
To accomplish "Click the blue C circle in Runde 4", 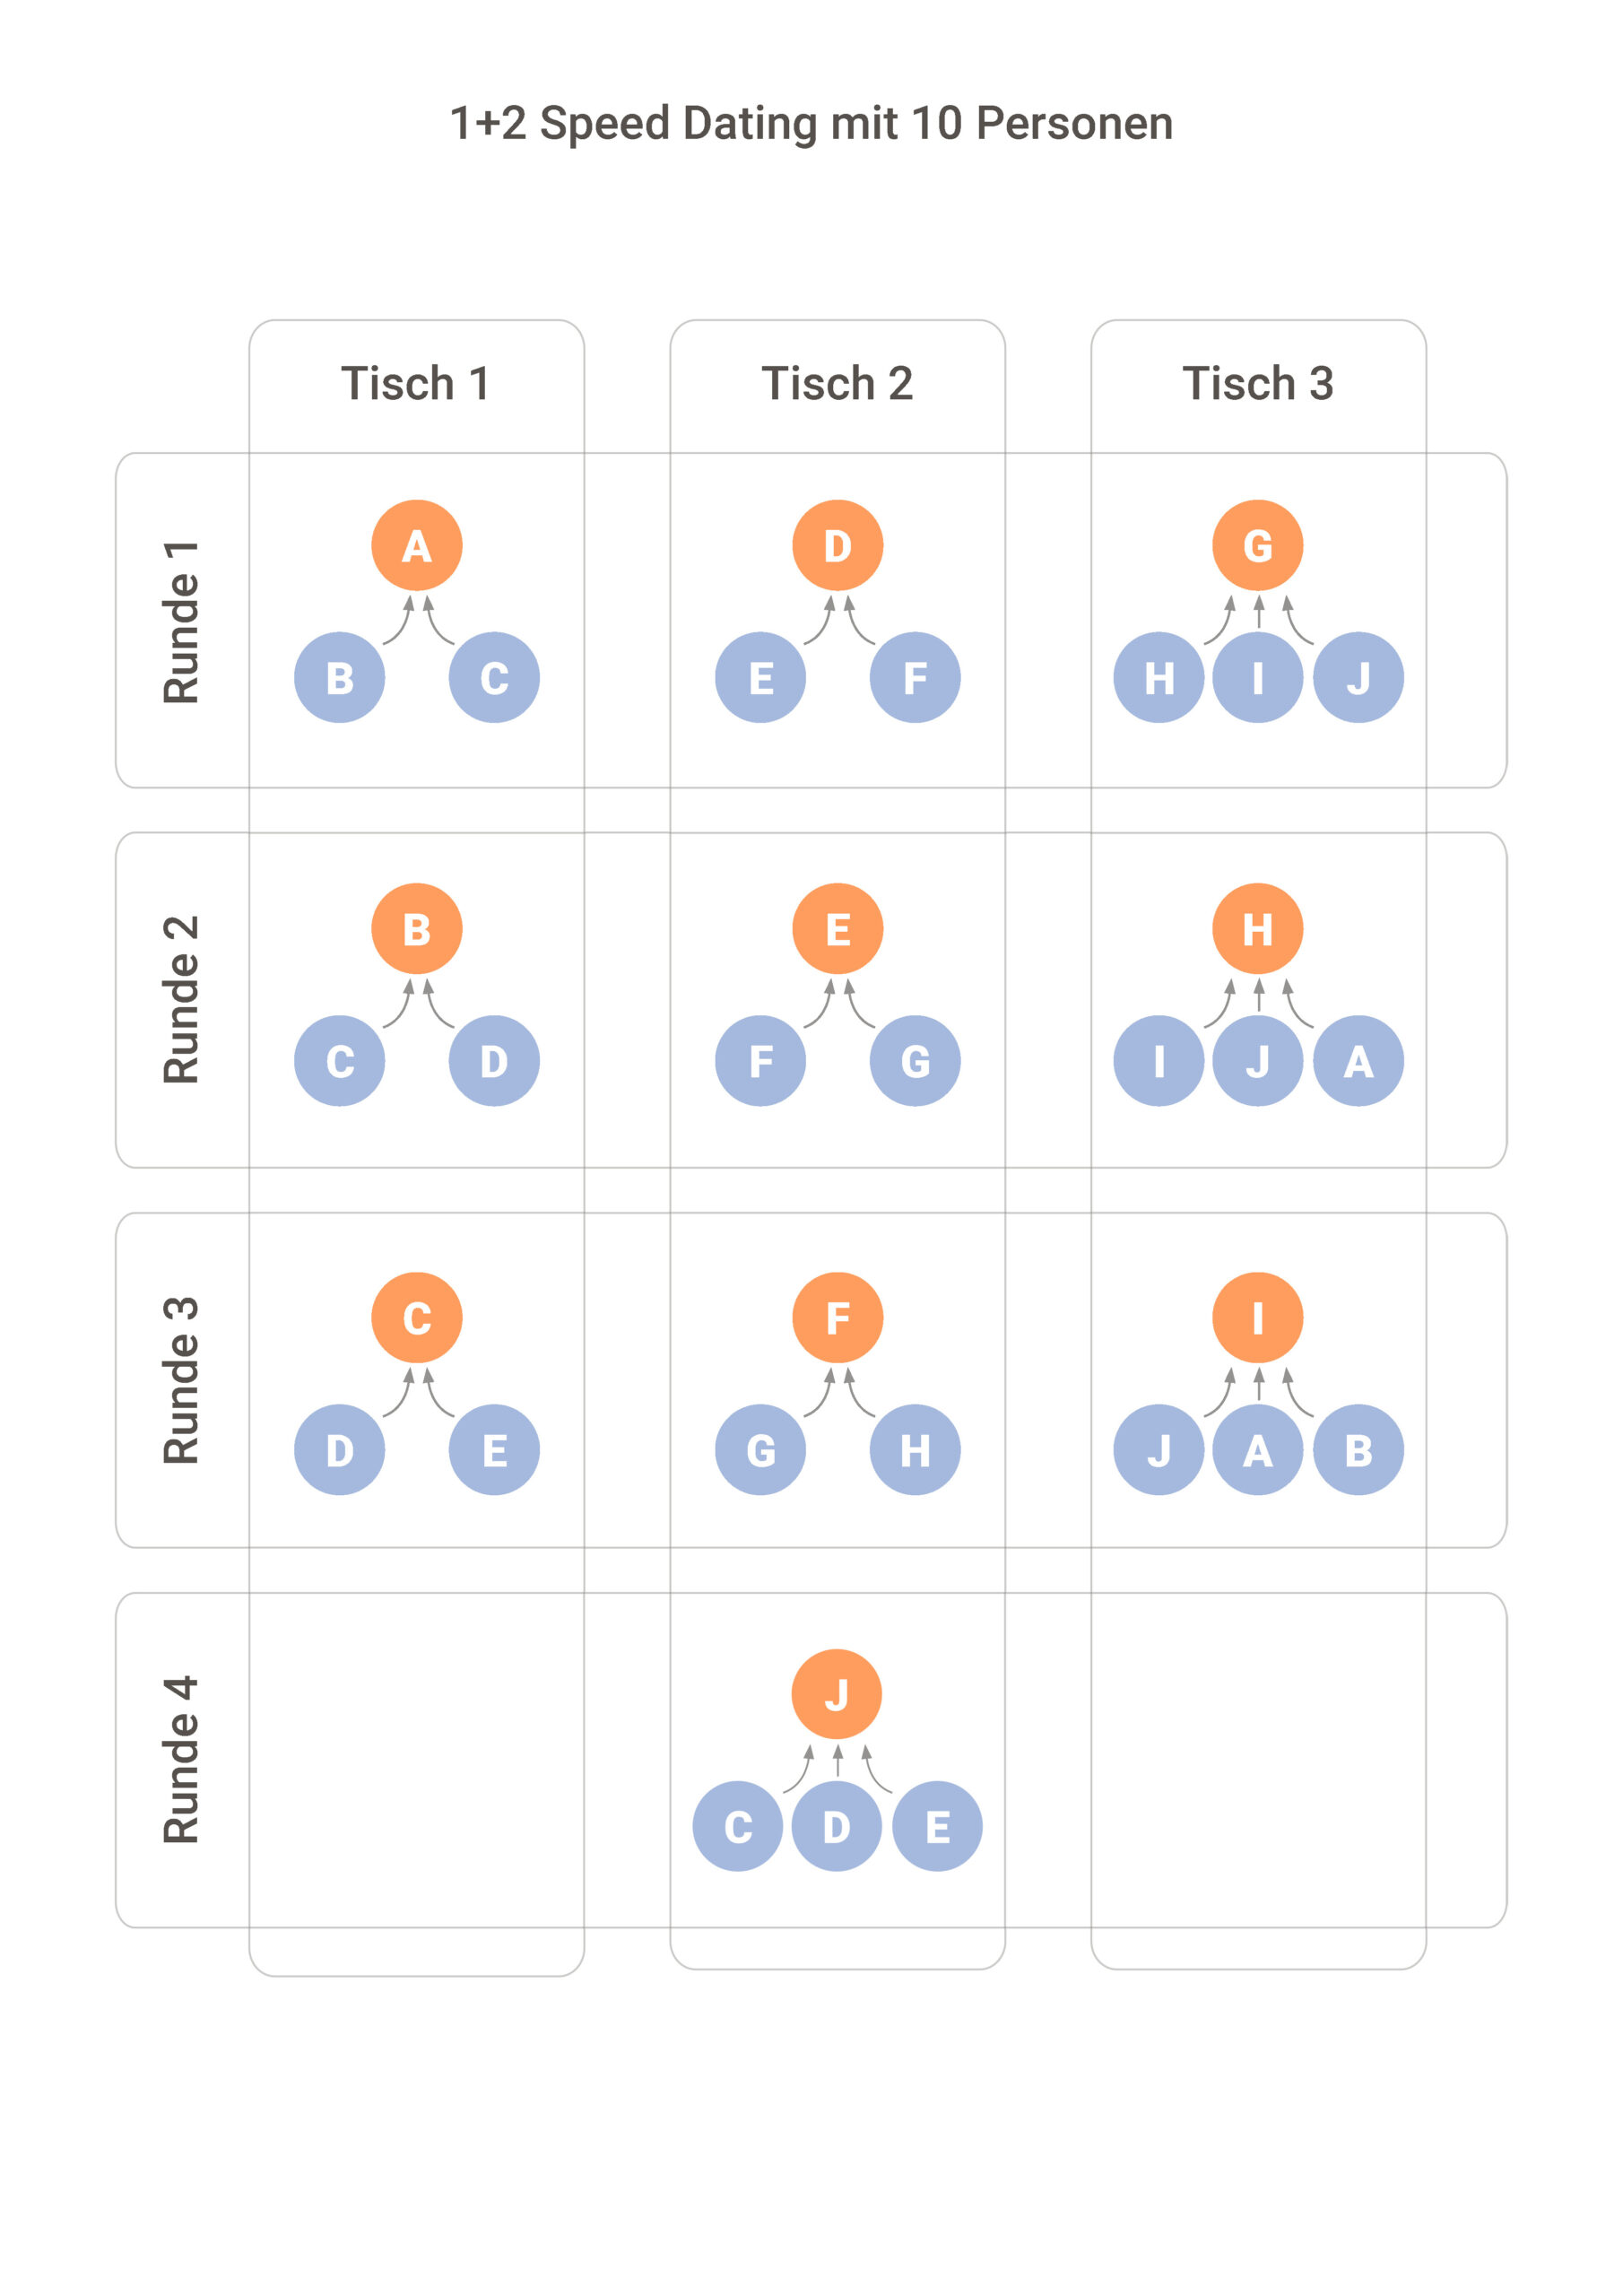I will point(737,1826).
